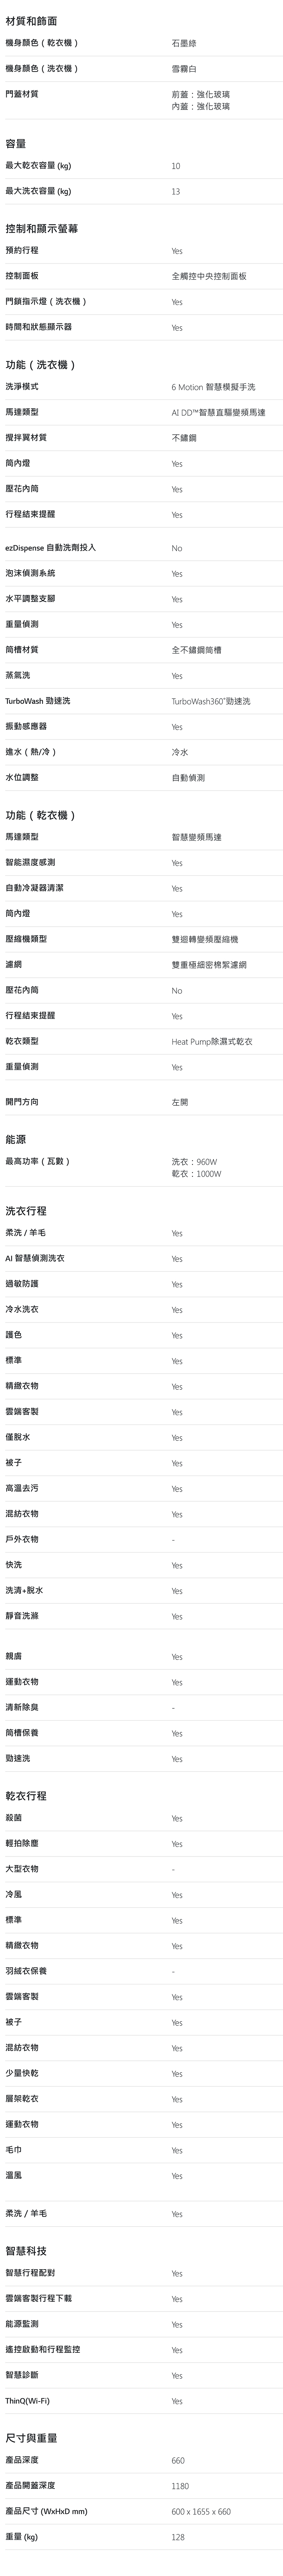Select the 全觸控中央控制面板 value text
The image size is (283, 2576).
209,276
